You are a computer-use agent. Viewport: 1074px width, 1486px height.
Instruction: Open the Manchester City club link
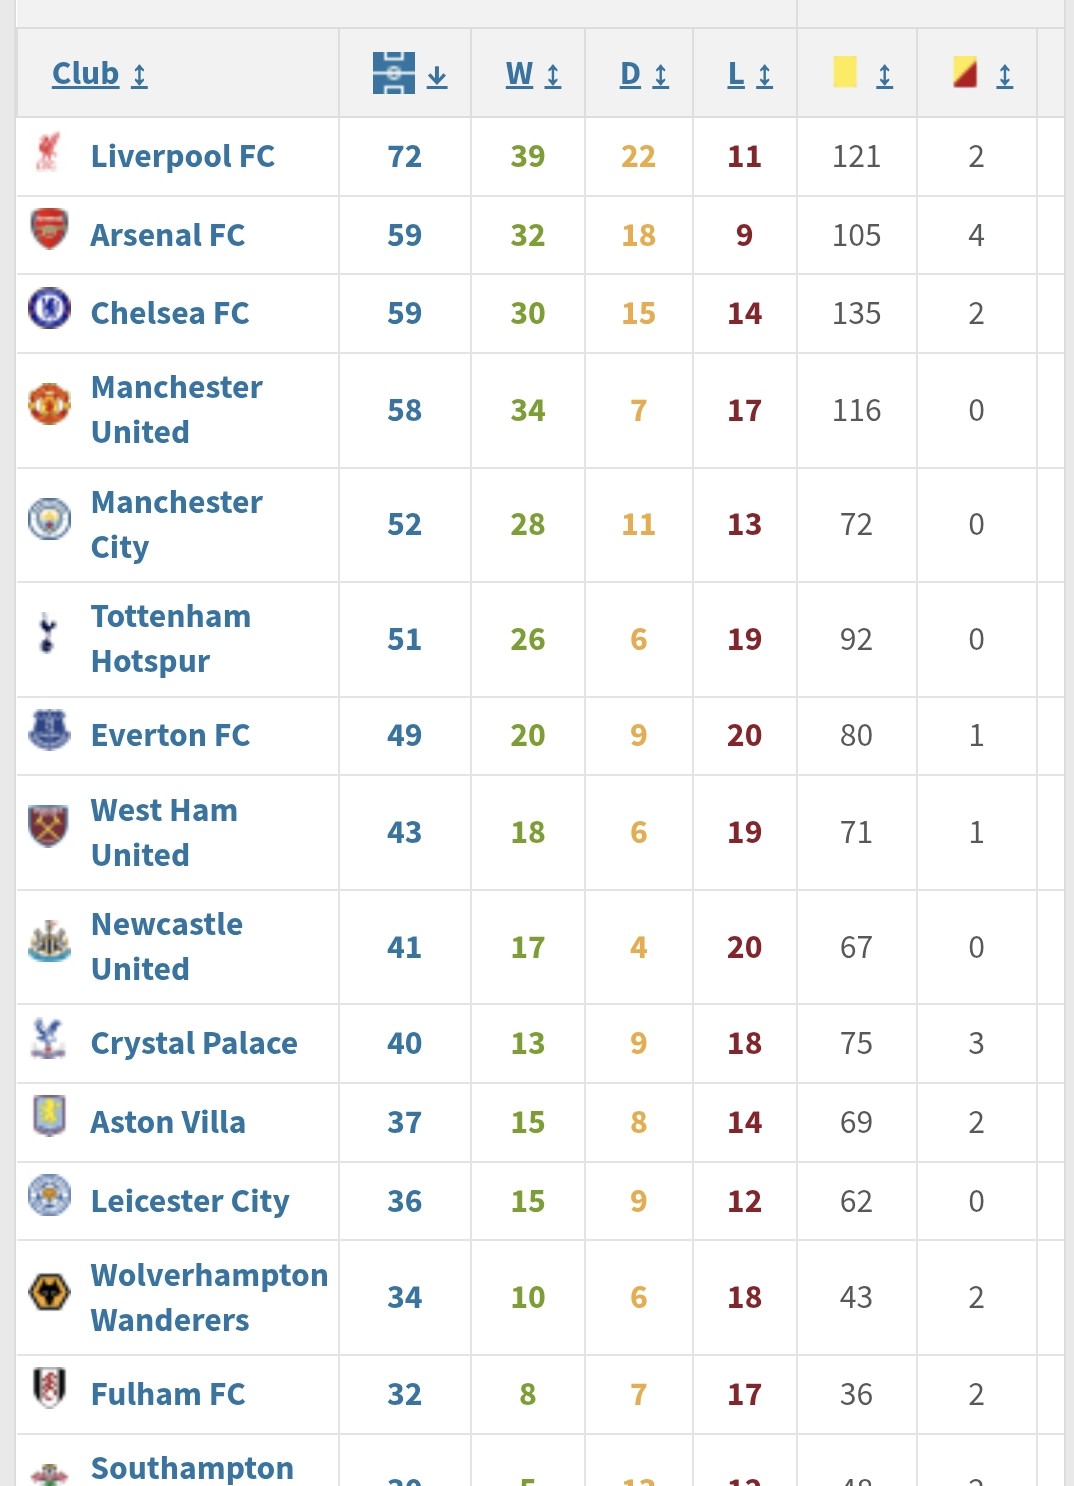point(176,524)
